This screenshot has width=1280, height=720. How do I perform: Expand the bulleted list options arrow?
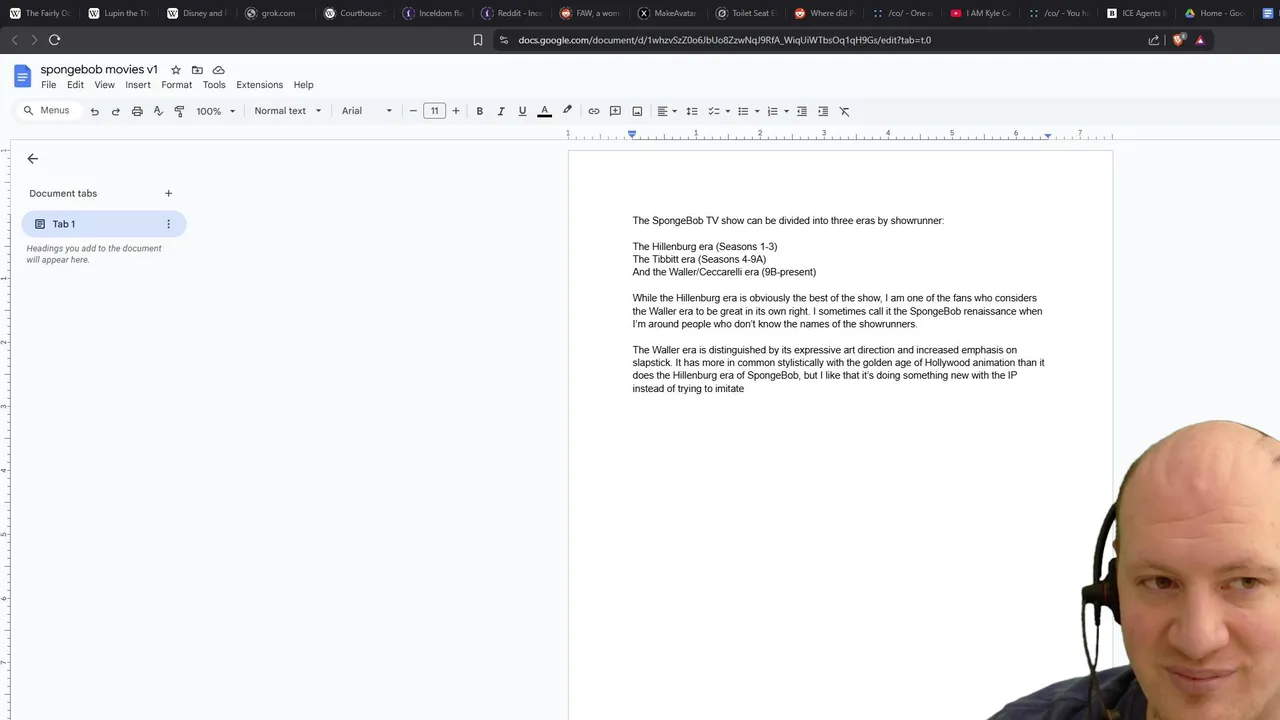tap(757, 111)
